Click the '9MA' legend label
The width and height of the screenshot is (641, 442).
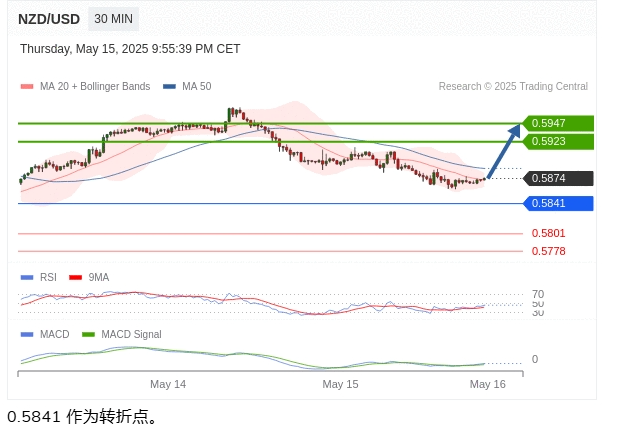(99, 277)
